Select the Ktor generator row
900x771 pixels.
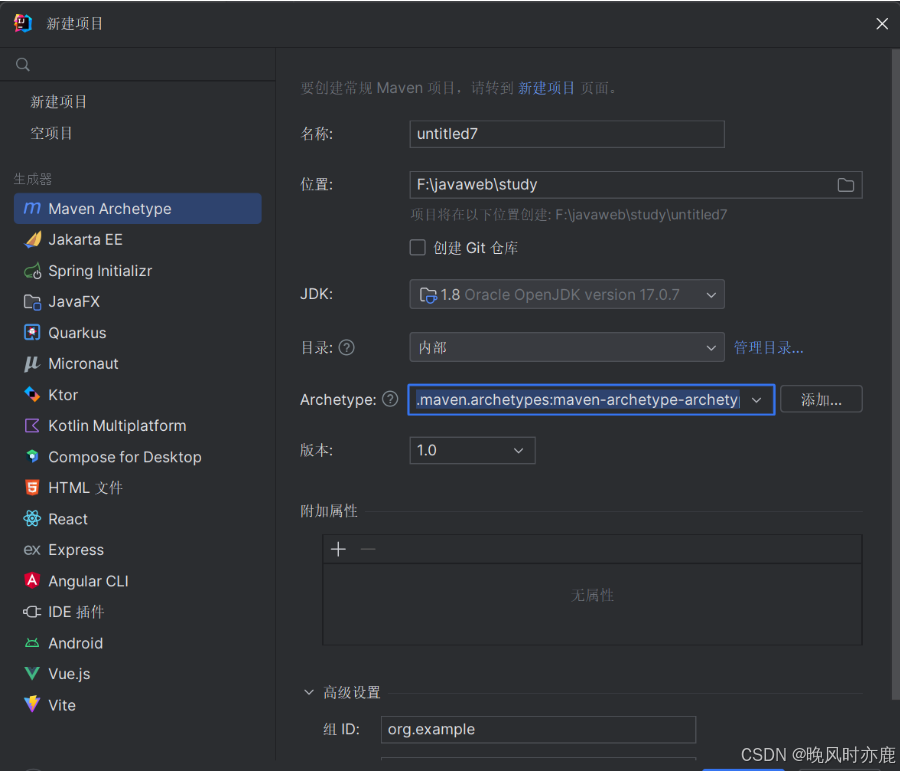(138, 394)
